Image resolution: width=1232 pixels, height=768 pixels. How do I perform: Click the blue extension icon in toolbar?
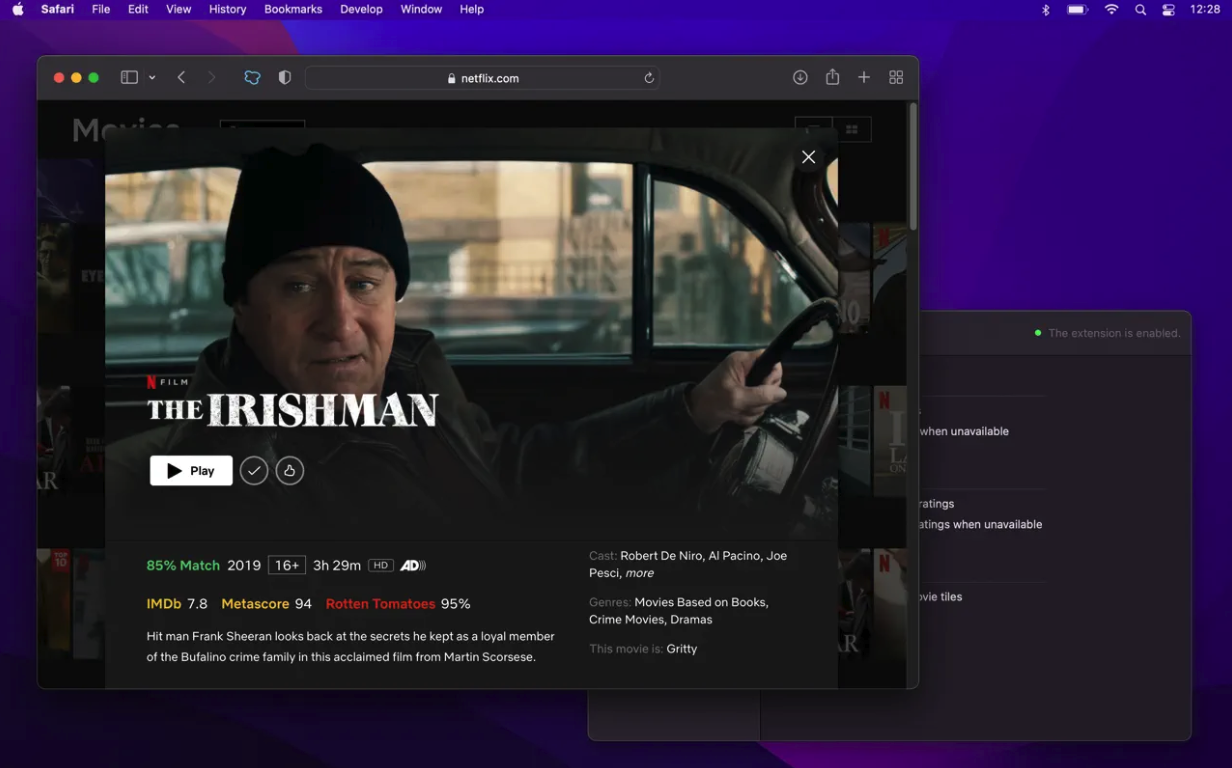point(252,78)
